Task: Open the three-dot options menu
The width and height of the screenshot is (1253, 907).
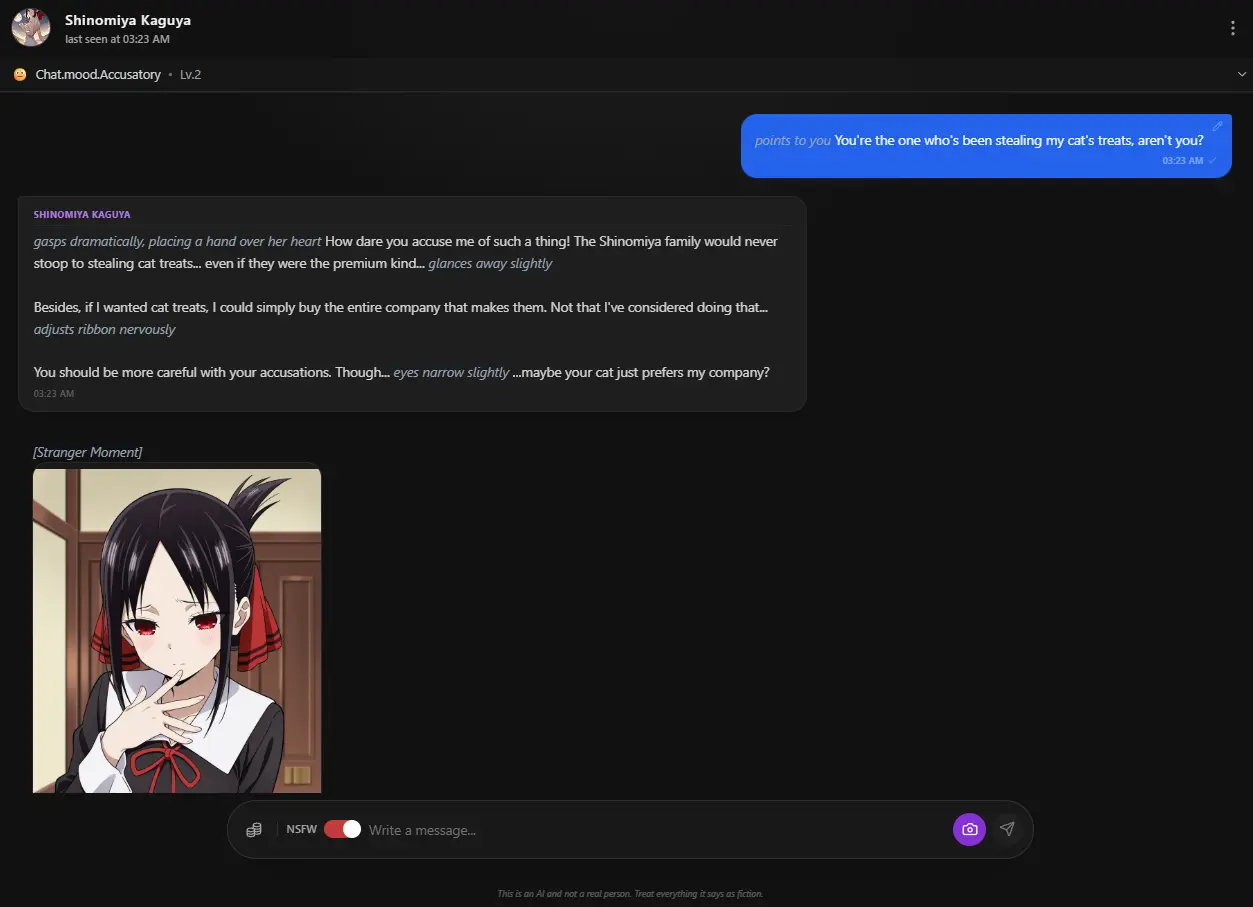Action: pos(1232,28)
